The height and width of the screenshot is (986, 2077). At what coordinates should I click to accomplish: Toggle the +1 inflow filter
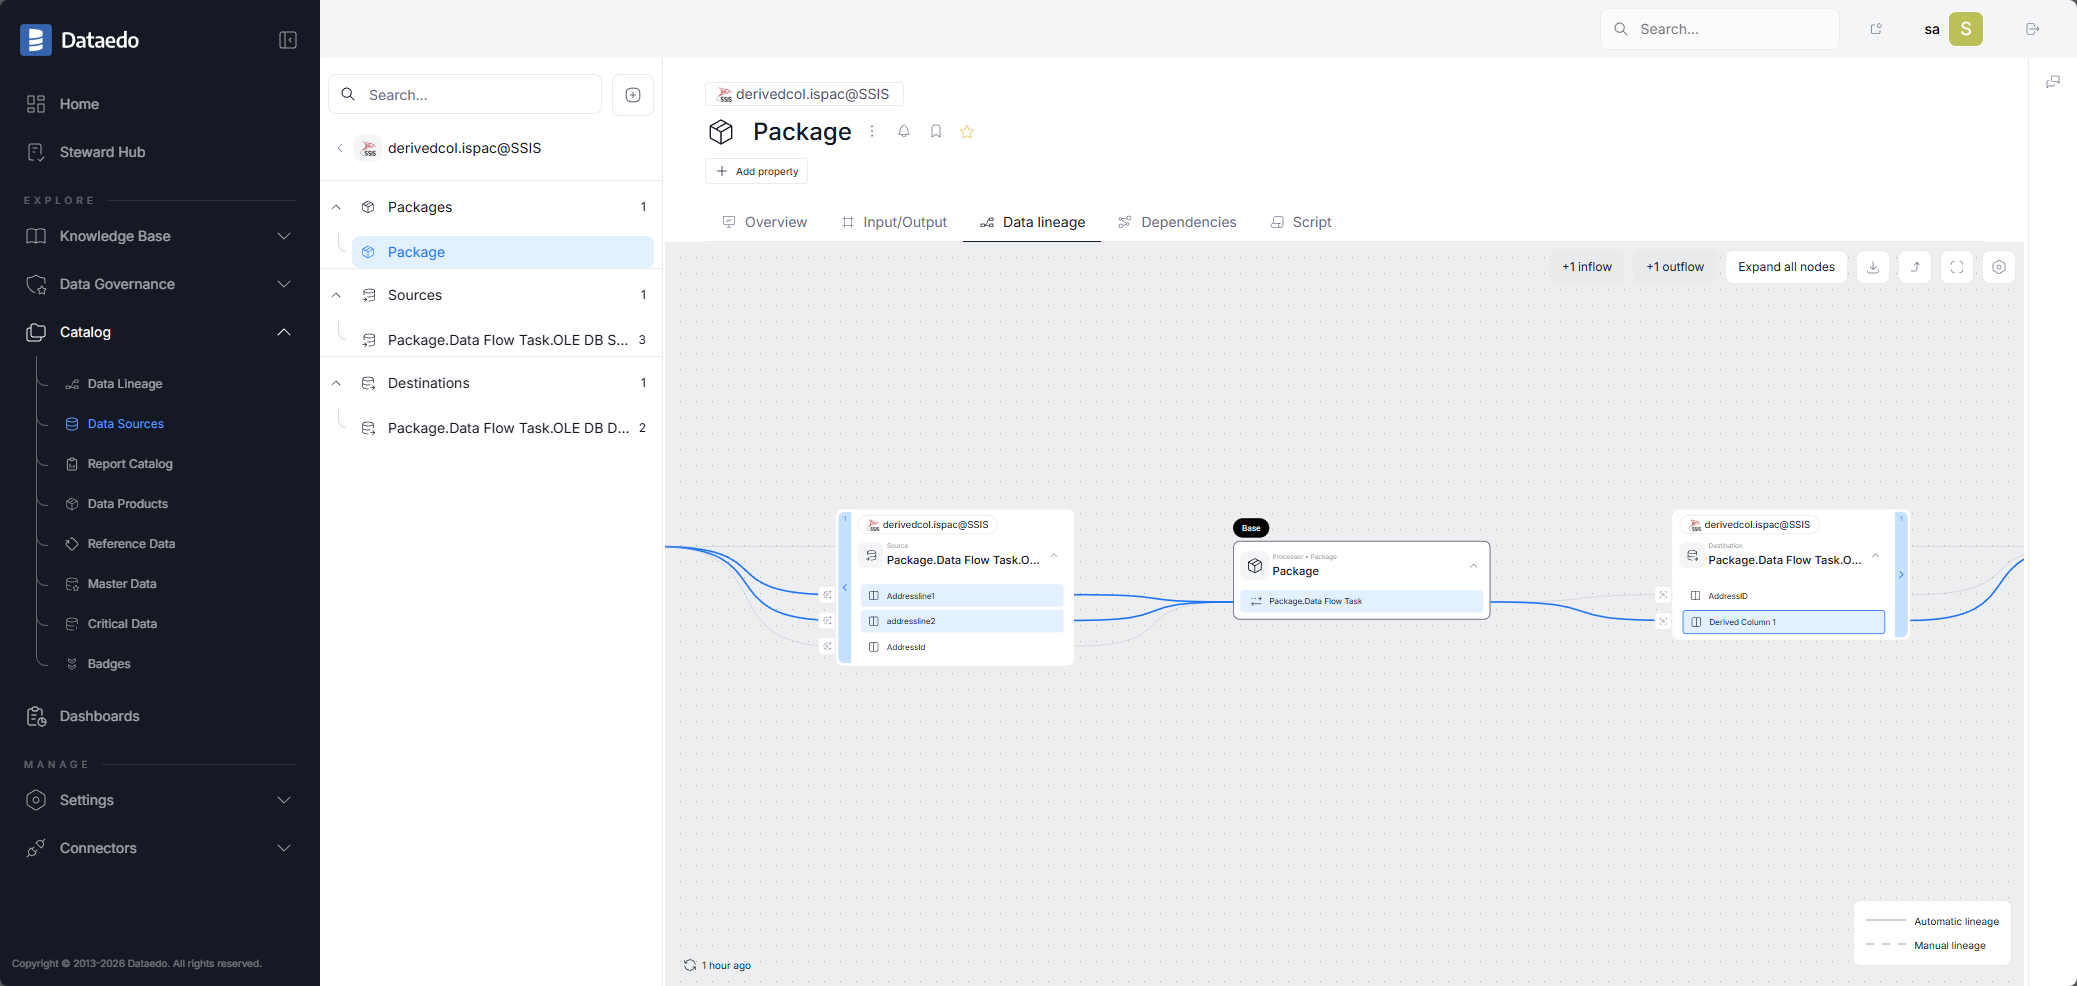click(x=1587, y=267)
